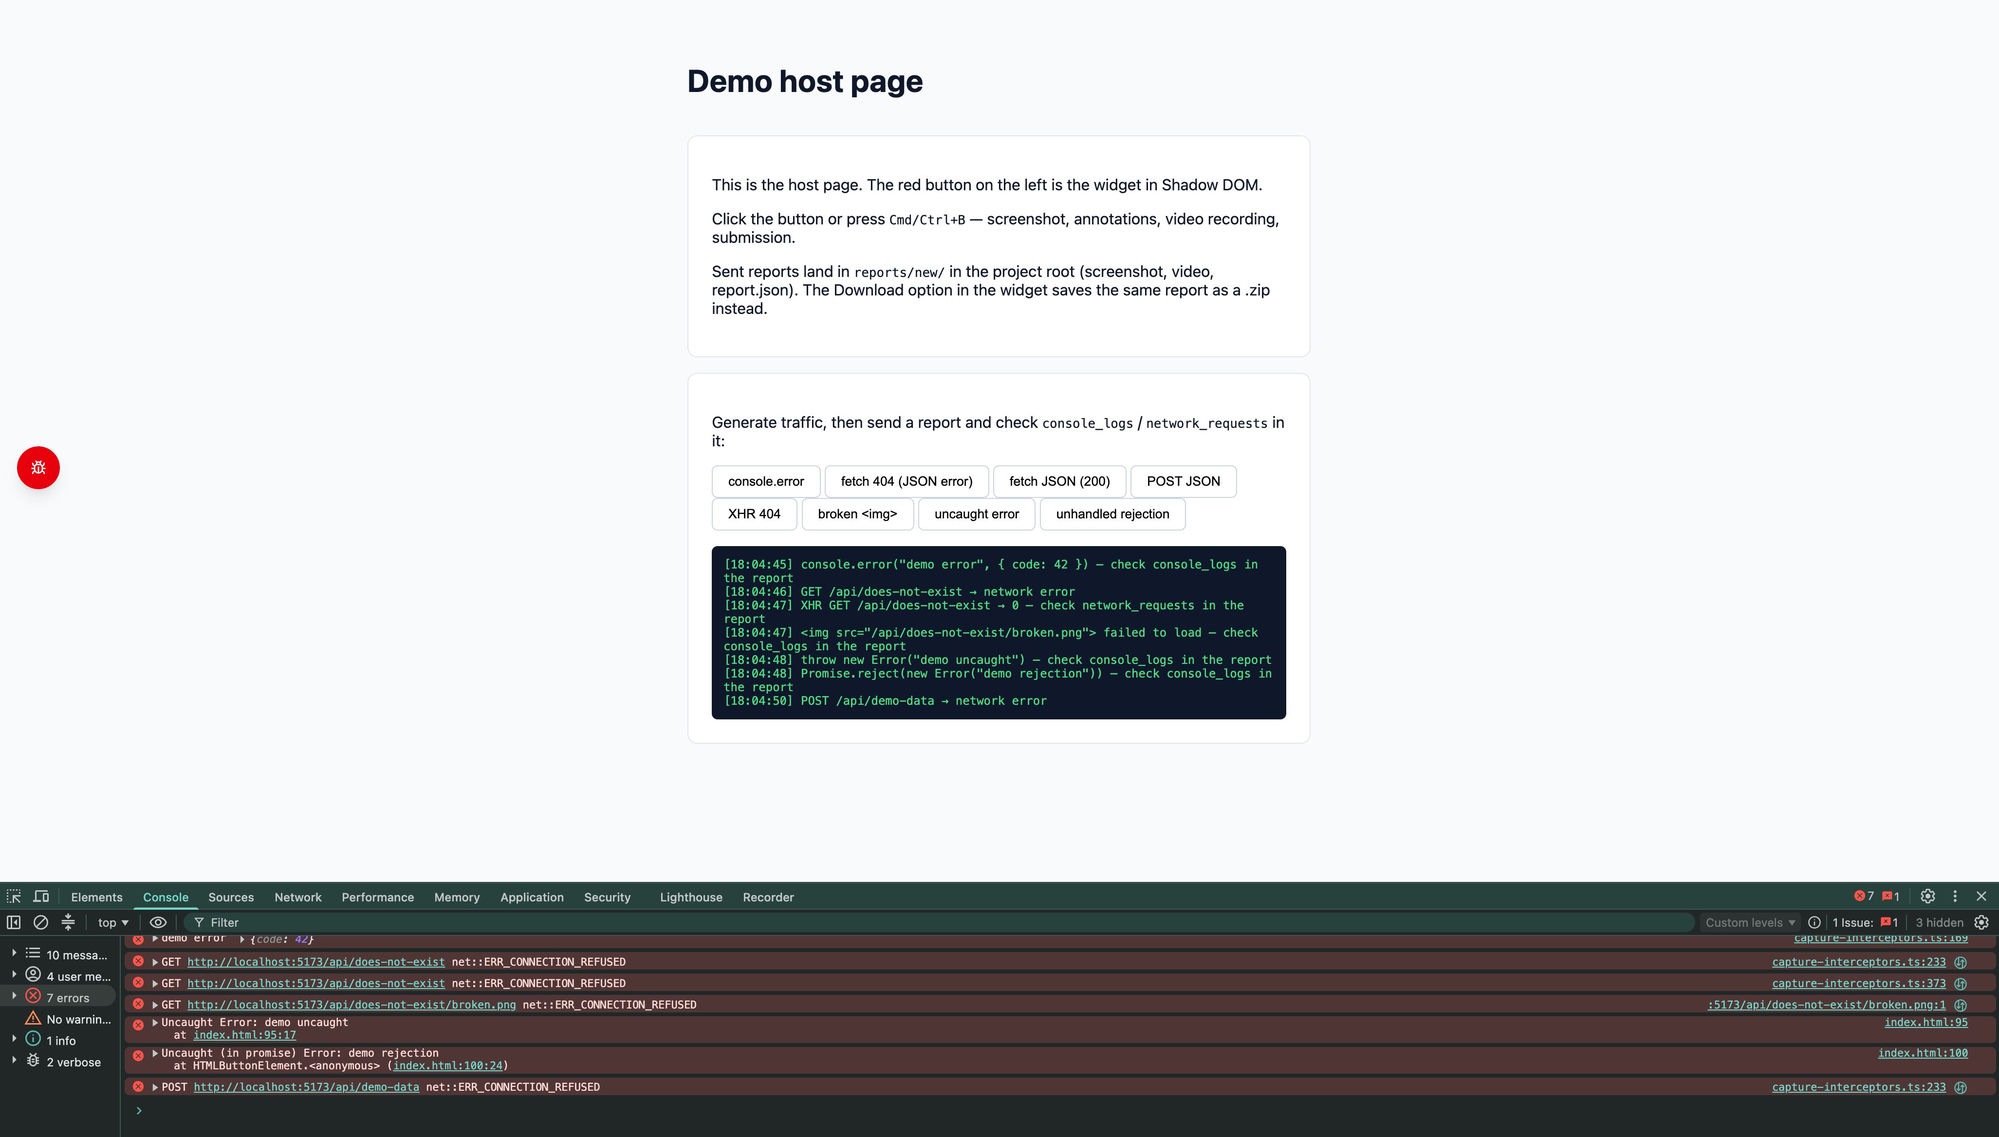
Task: Open the localhost api/demo-data URL link
Action: click(x=306, y=1087)
